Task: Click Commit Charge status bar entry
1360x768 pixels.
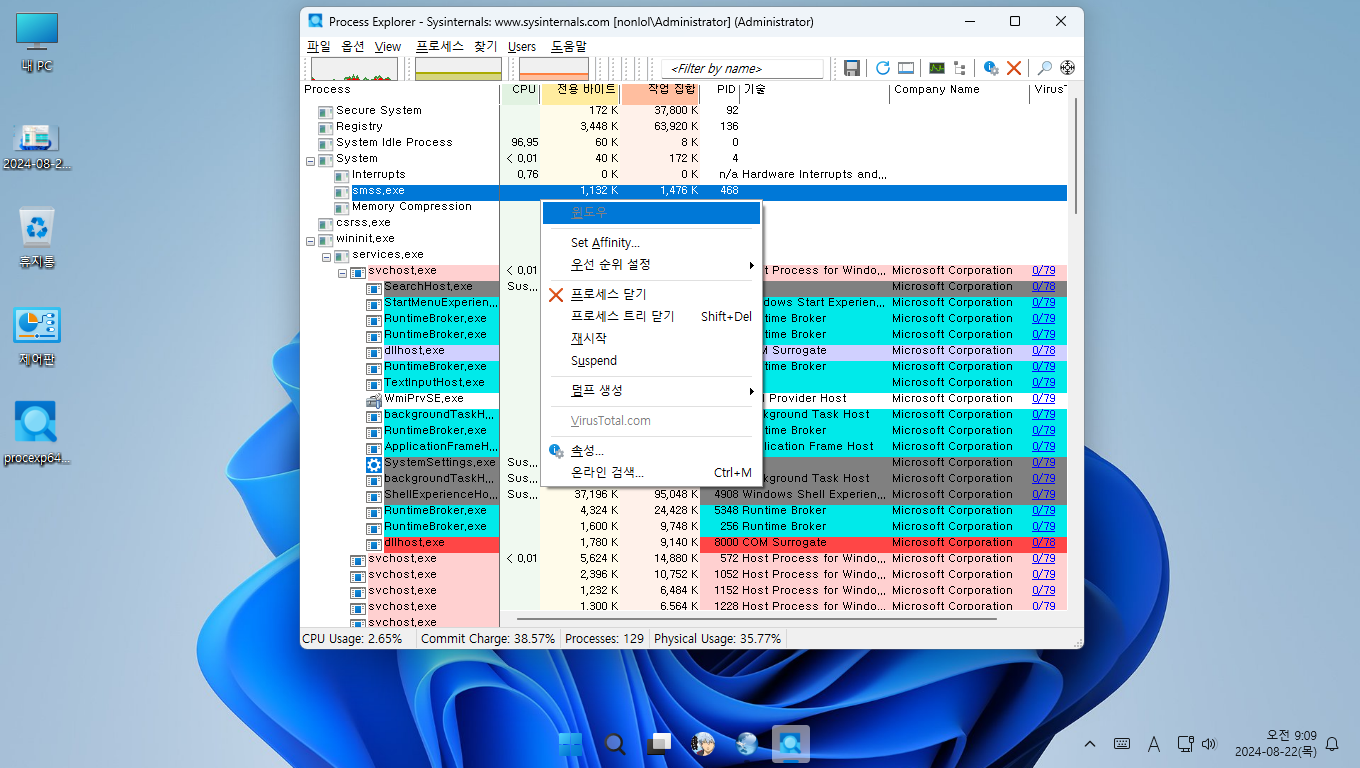Action: pyautogui.click(x=488, y=638)
